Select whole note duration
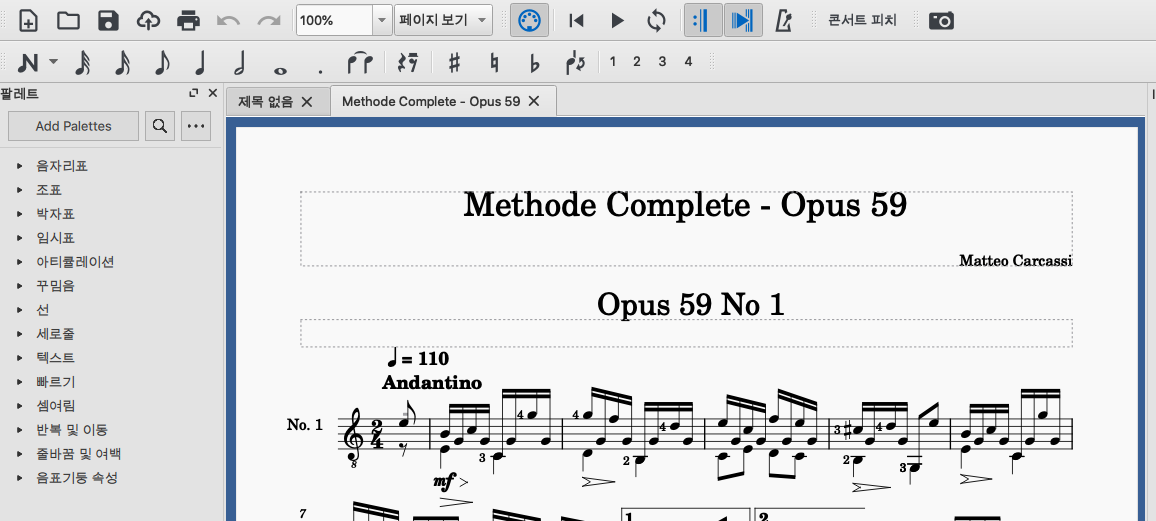Screen dimensions: 1156x521 [x=279, y=70]
